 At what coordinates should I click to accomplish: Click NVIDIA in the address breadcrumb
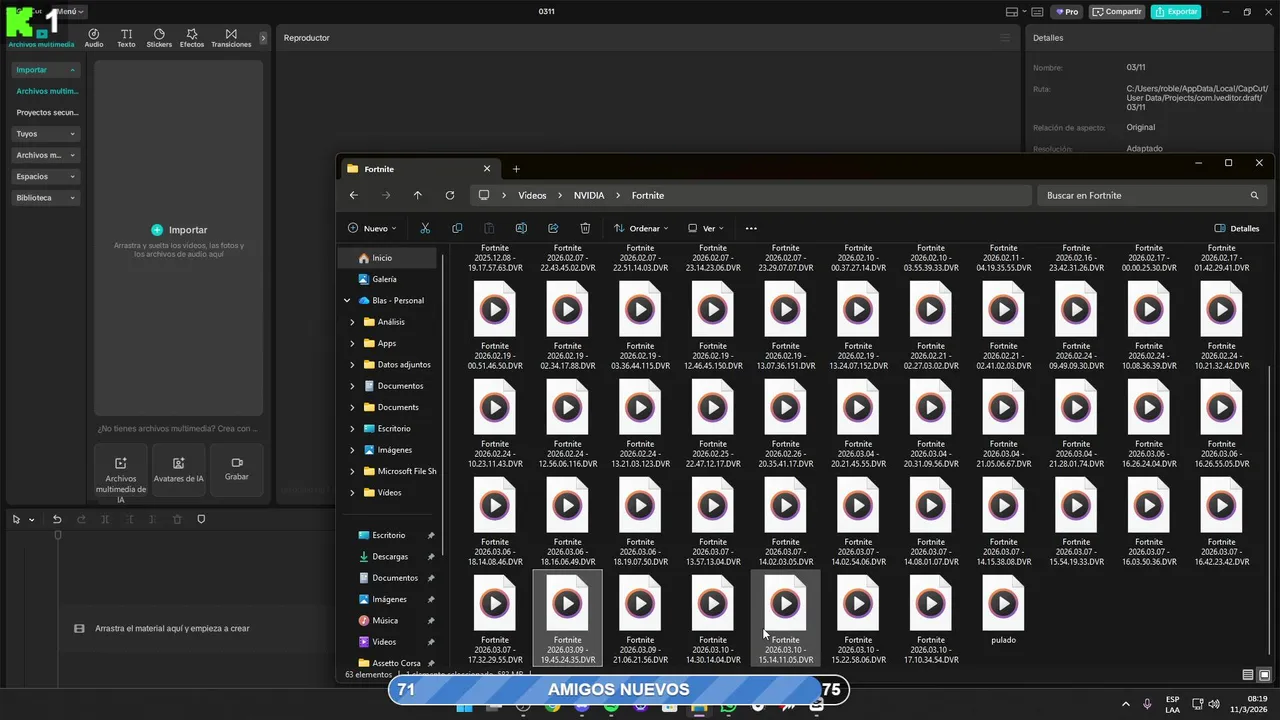click(589, 195)
